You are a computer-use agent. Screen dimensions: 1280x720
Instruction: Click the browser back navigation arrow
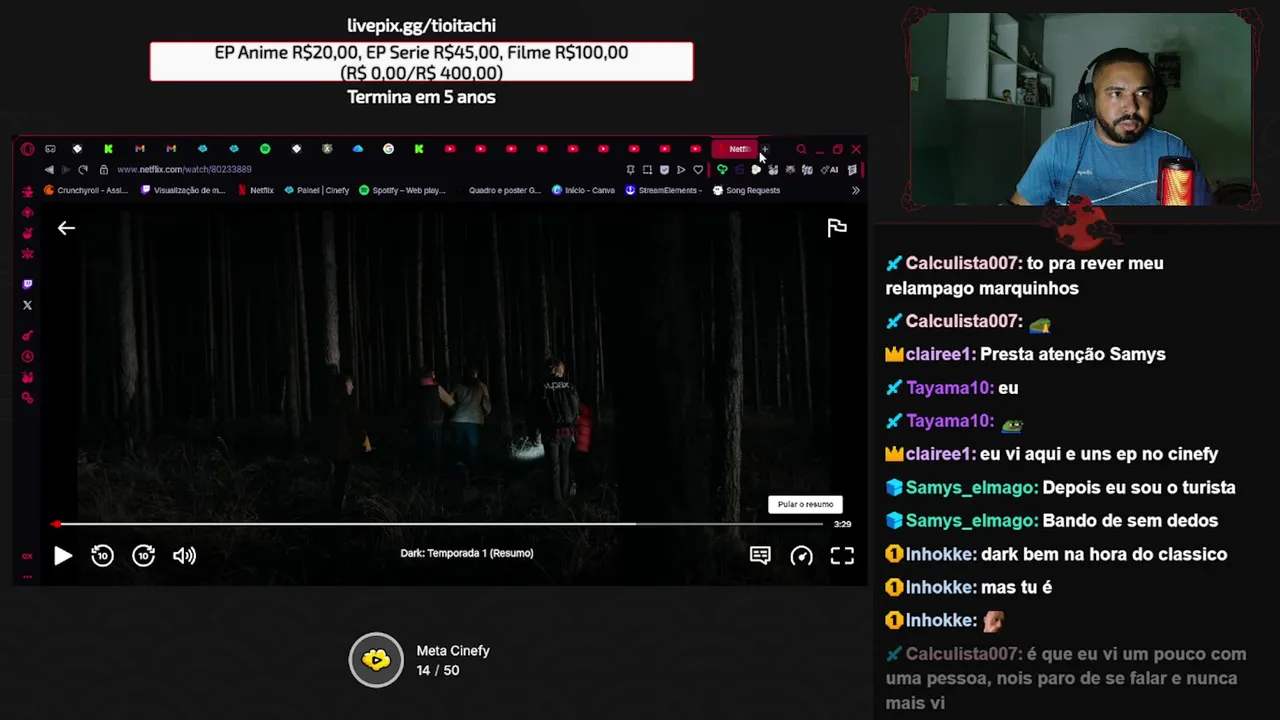(49, 170)
